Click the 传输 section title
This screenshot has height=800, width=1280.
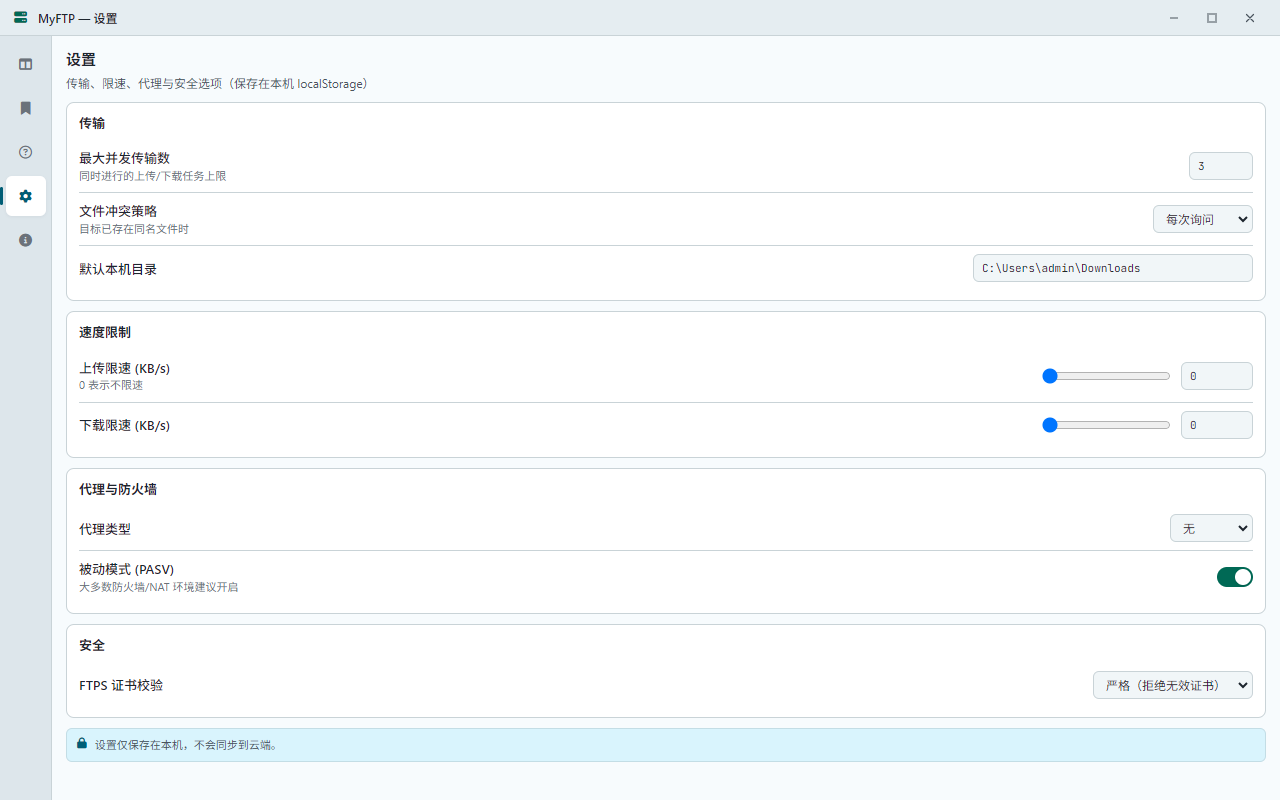click(92, 123)
